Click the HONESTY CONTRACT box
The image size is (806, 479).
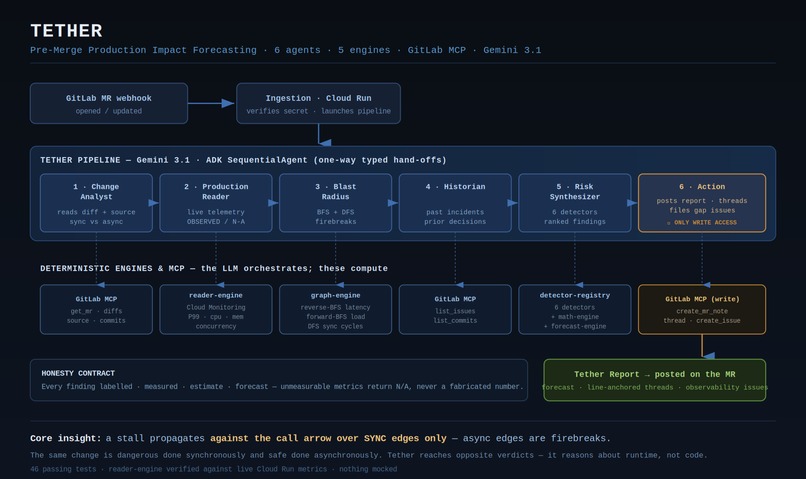tap(279, 380)
